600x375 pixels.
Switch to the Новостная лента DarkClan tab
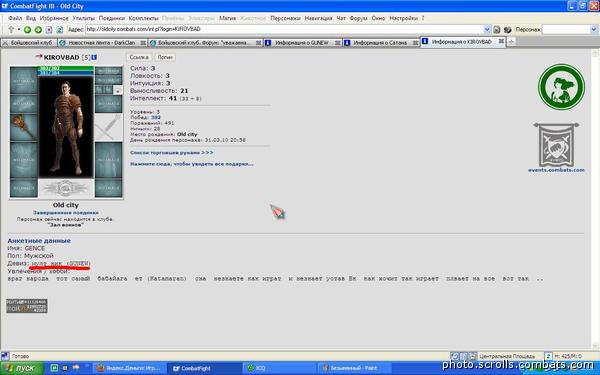tap(102, 43)
